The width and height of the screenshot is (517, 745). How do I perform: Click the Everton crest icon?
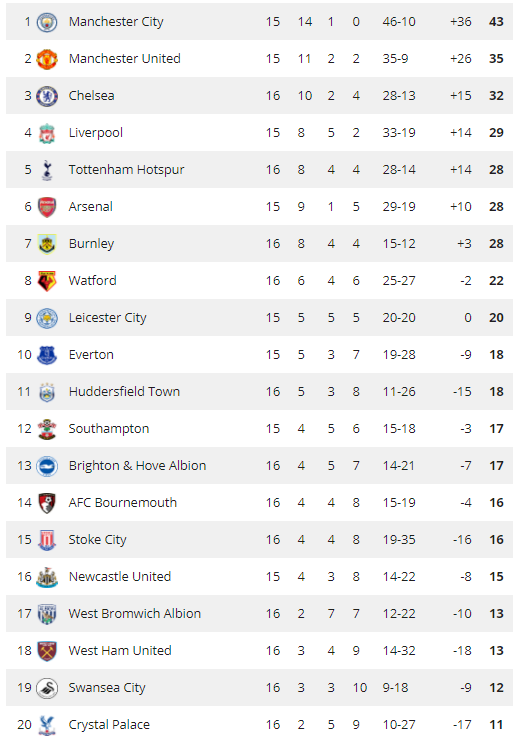tap(47, 355)
